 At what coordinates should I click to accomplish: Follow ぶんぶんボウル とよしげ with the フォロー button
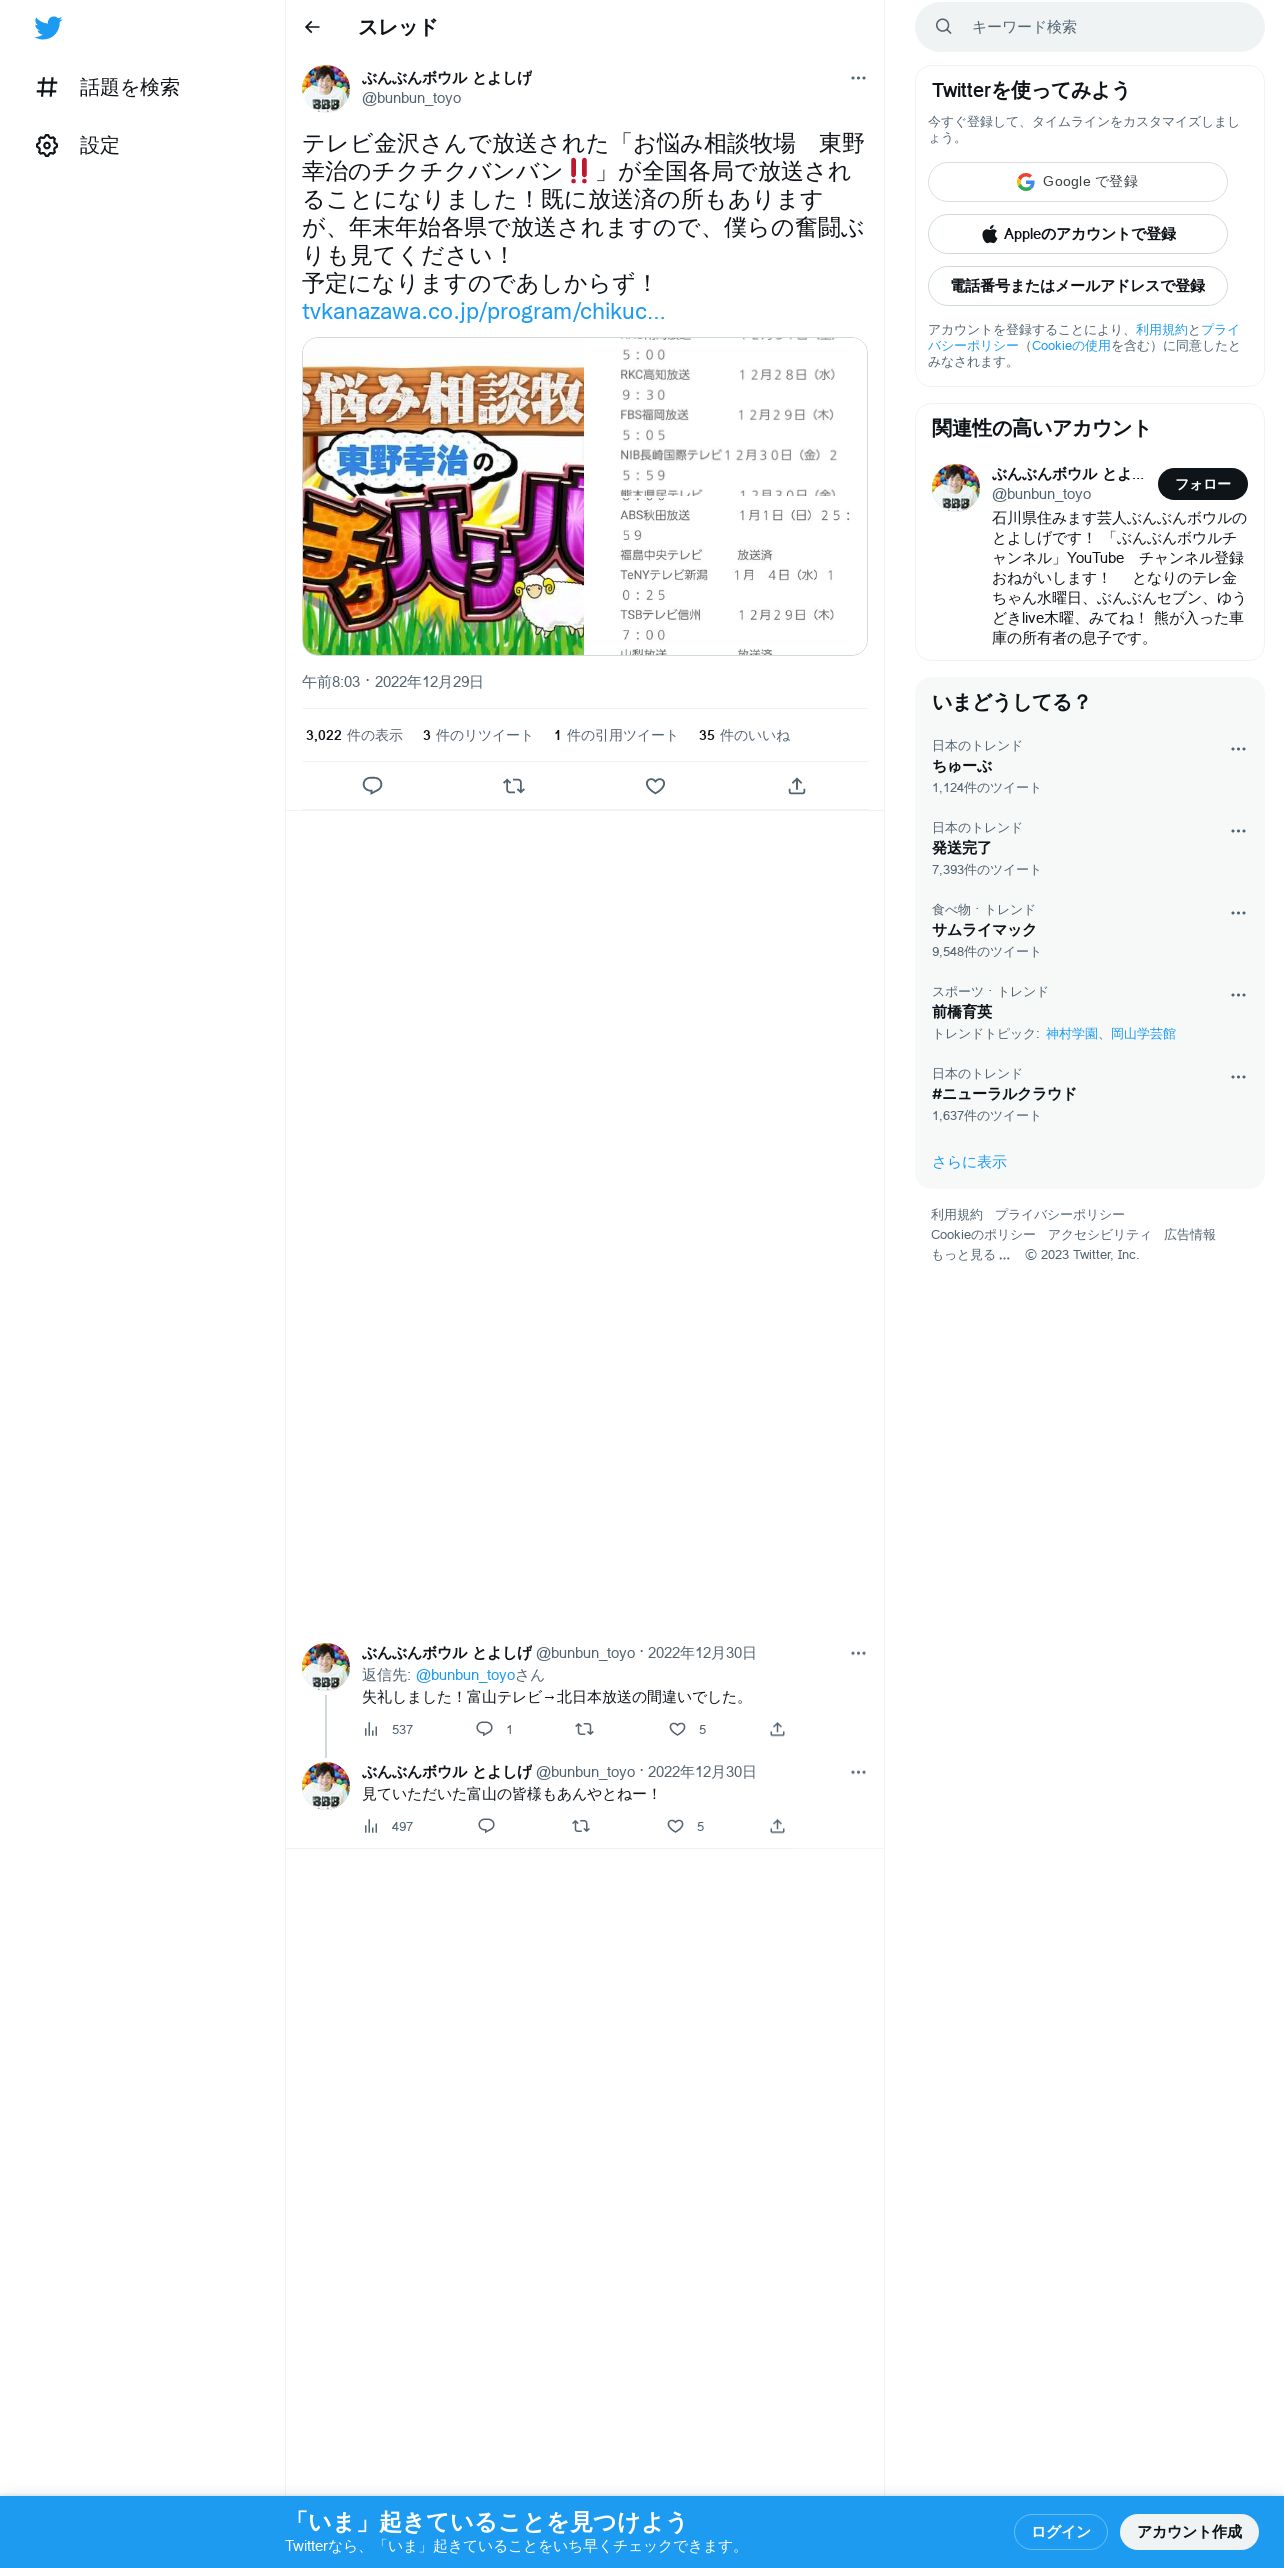coord(1203,484)
